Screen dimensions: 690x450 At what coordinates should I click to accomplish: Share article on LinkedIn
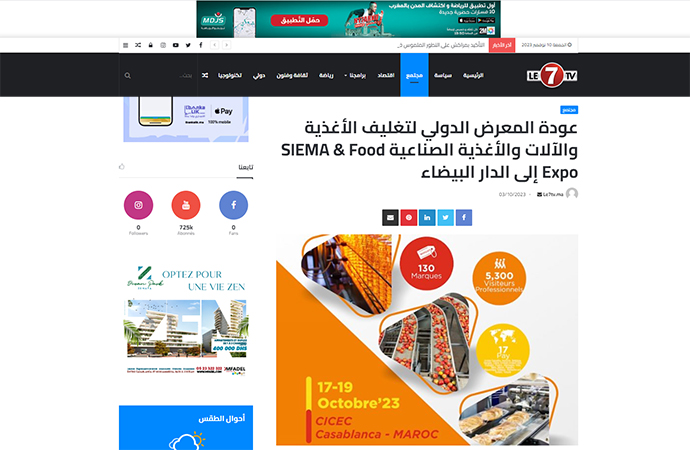[x=427, y=217]
